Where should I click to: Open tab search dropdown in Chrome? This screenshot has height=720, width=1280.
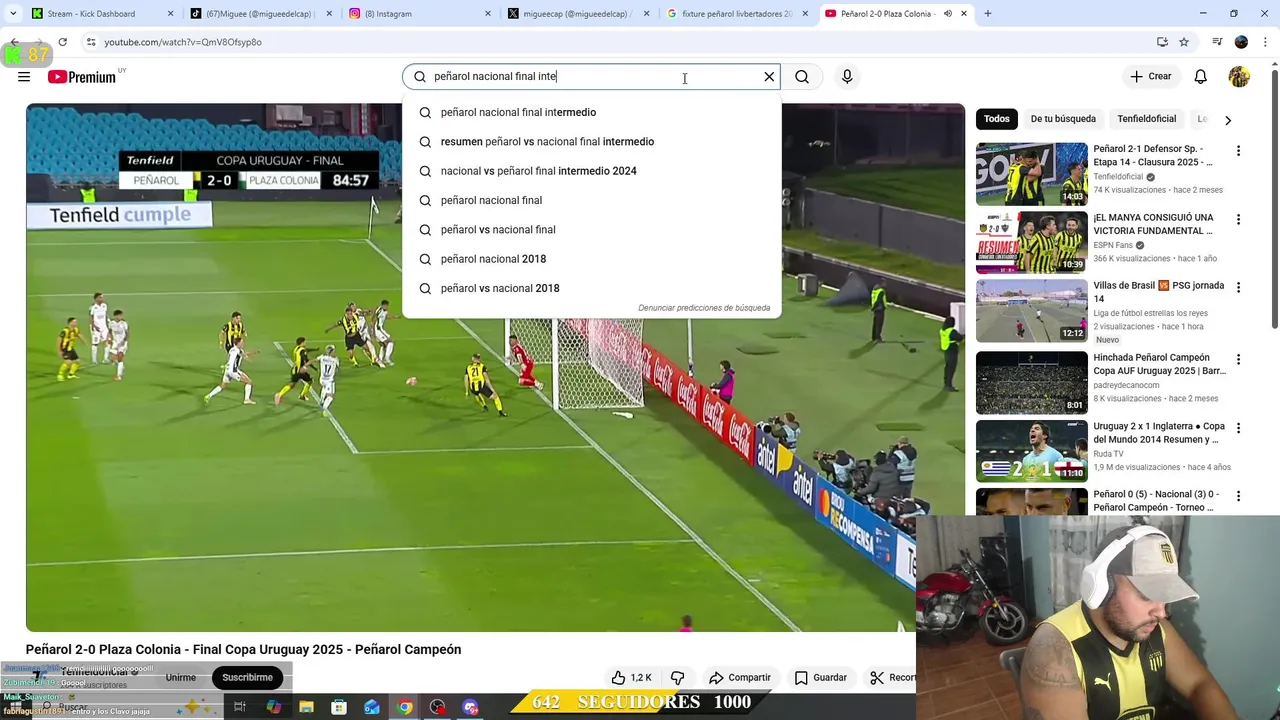pyautogui.click(x=13, y=14)
